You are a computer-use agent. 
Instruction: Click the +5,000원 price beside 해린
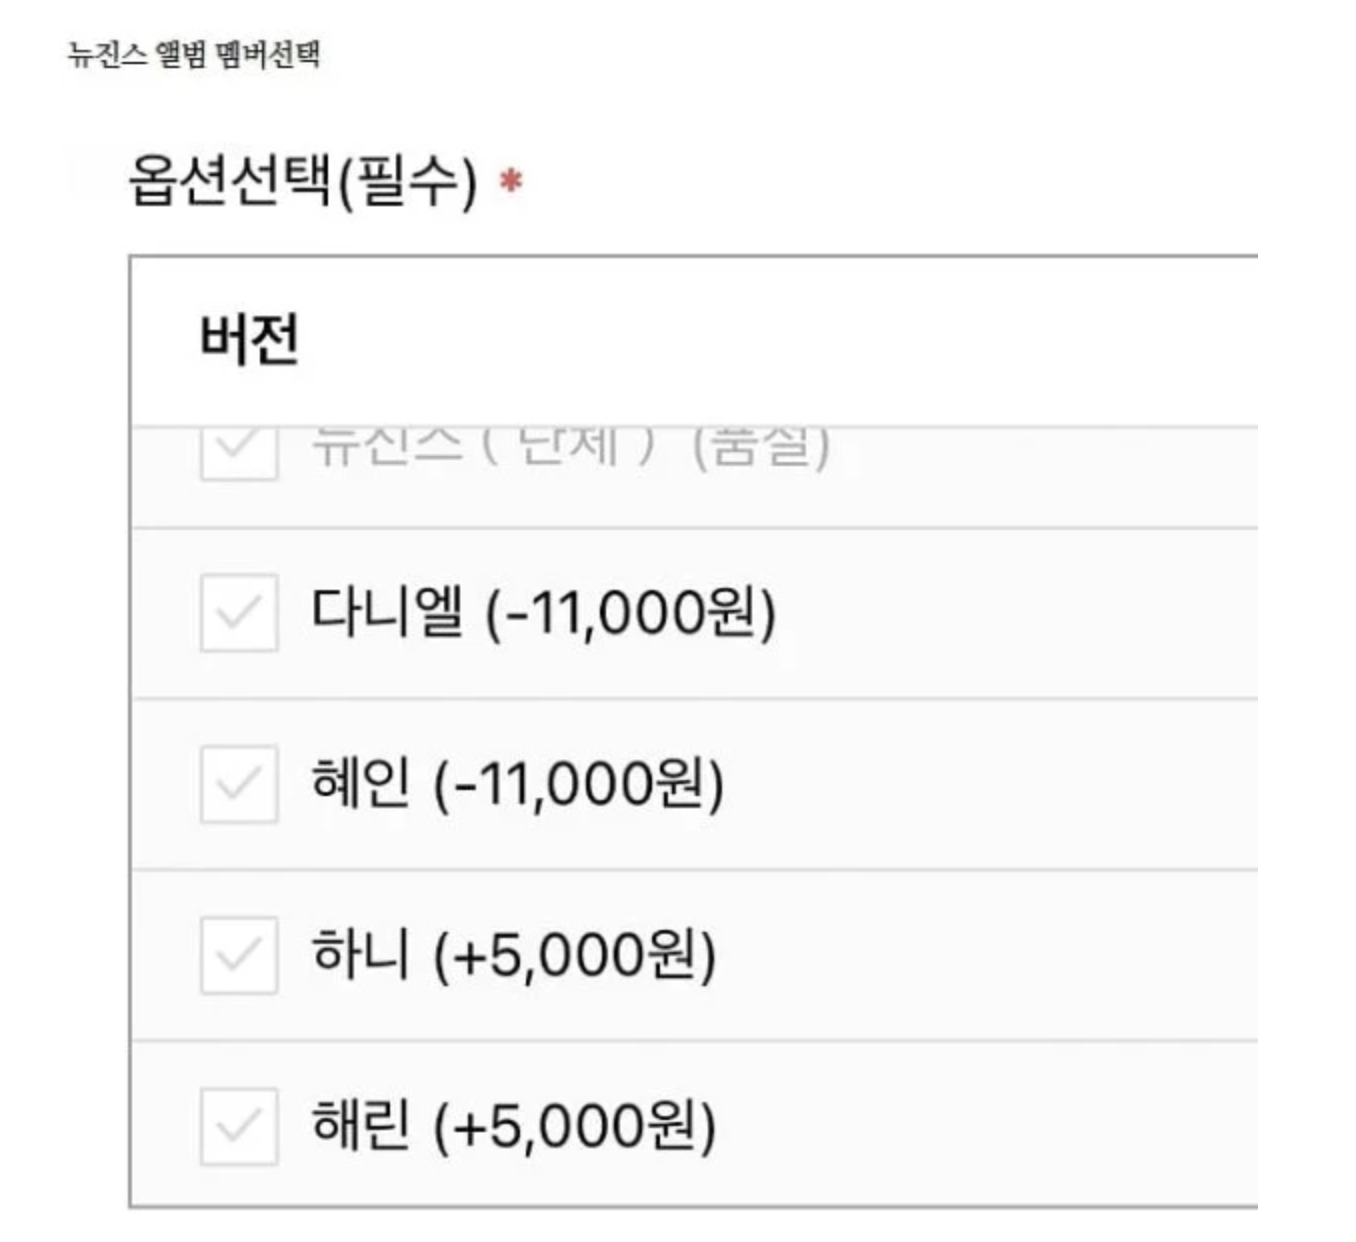click(575, 1127)
